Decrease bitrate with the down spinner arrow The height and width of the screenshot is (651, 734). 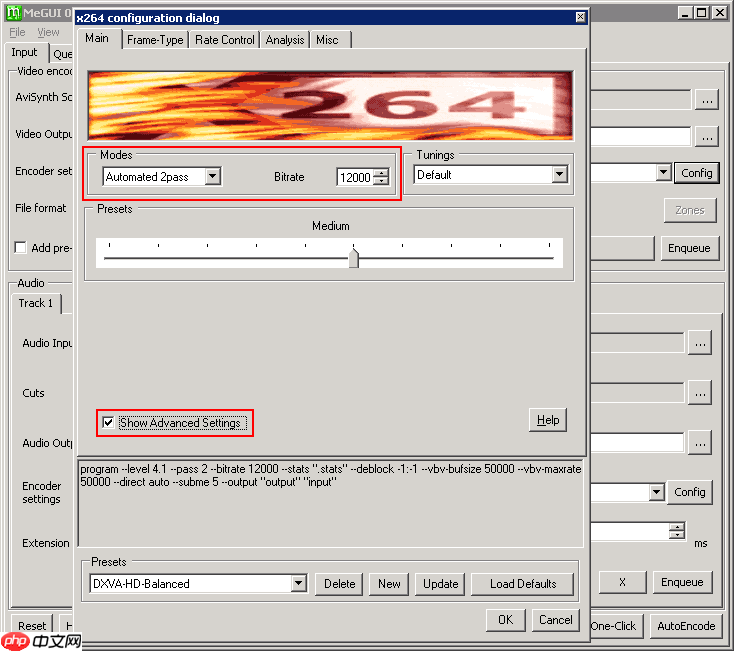pyautogui.click(x=381, y=182)
